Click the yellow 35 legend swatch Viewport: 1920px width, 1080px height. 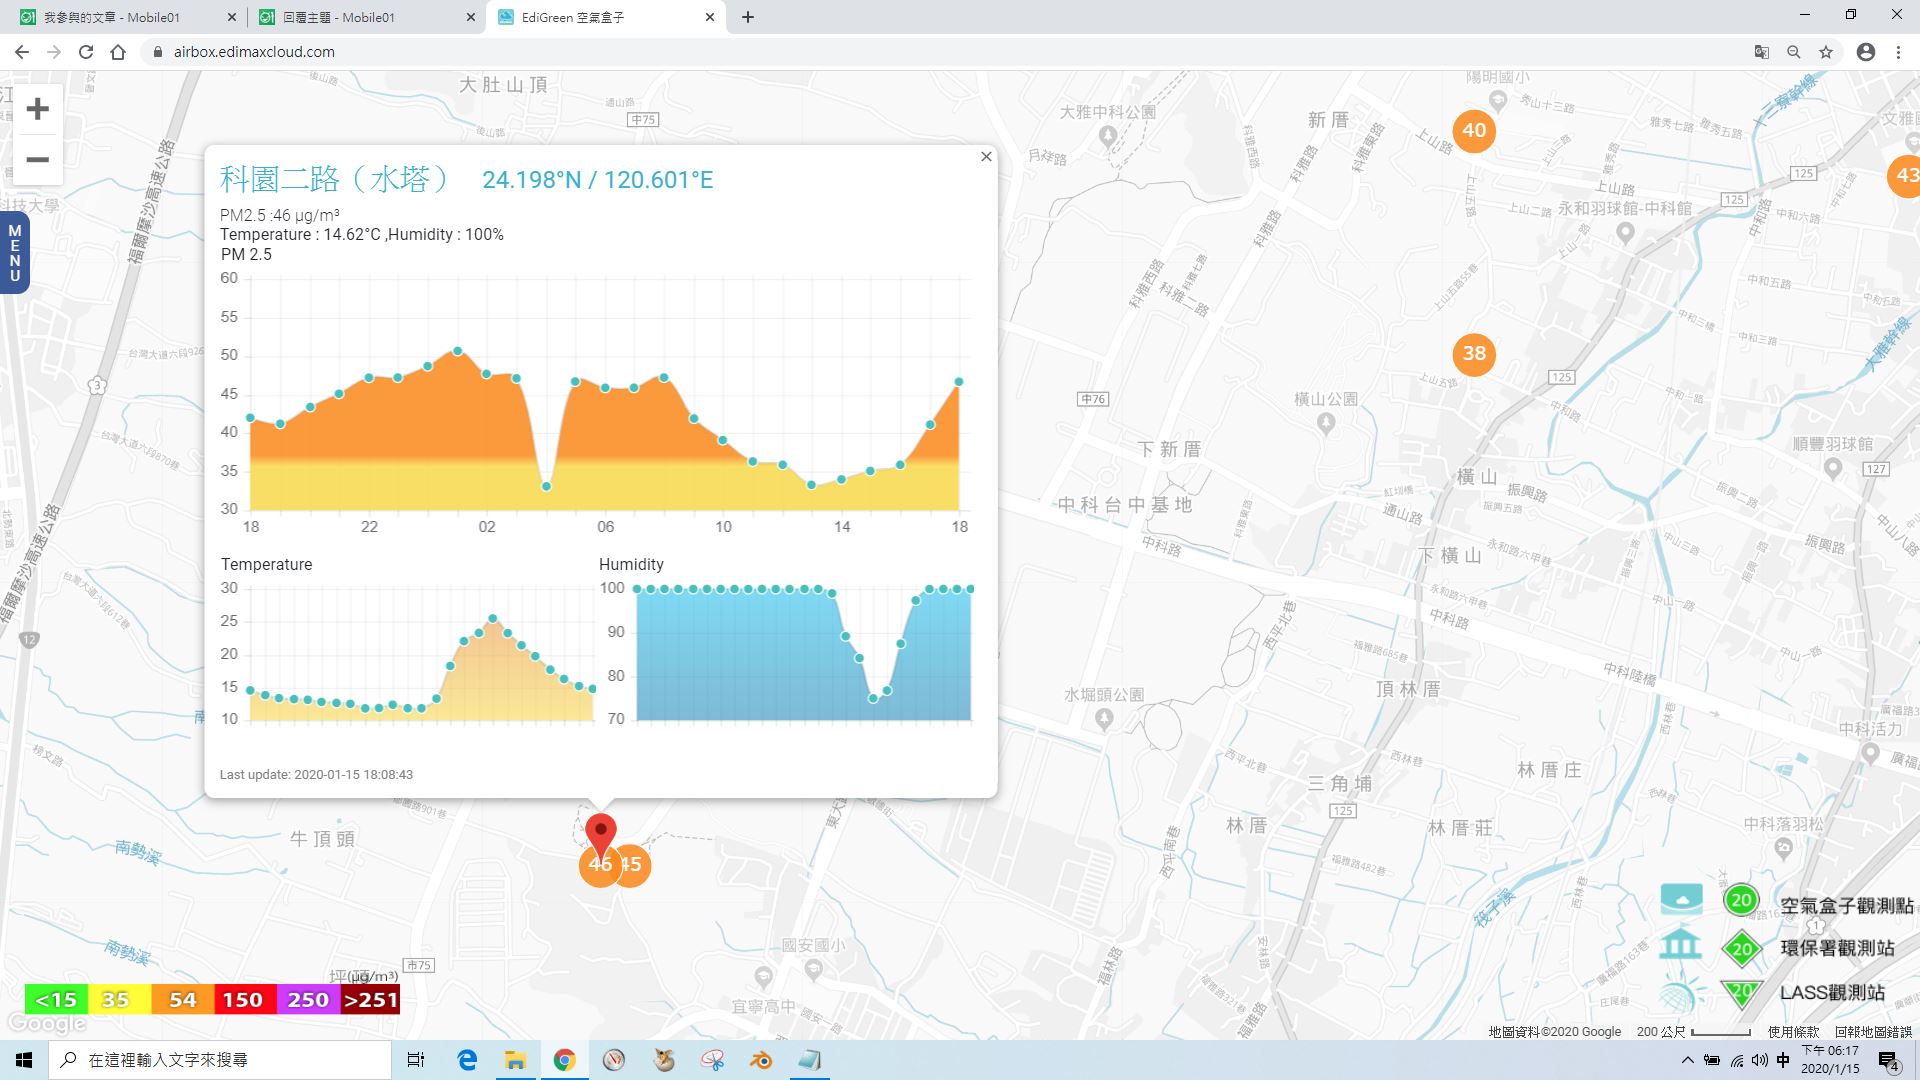pos(119,999)
